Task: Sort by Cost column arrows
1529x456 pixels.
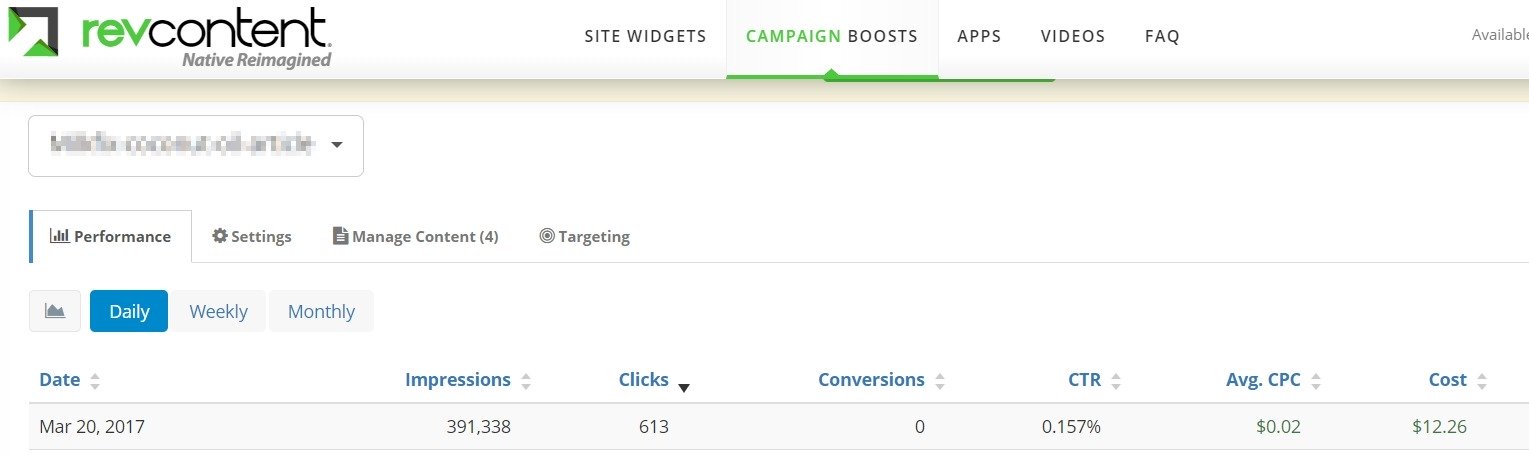Action: (1482, 381)
